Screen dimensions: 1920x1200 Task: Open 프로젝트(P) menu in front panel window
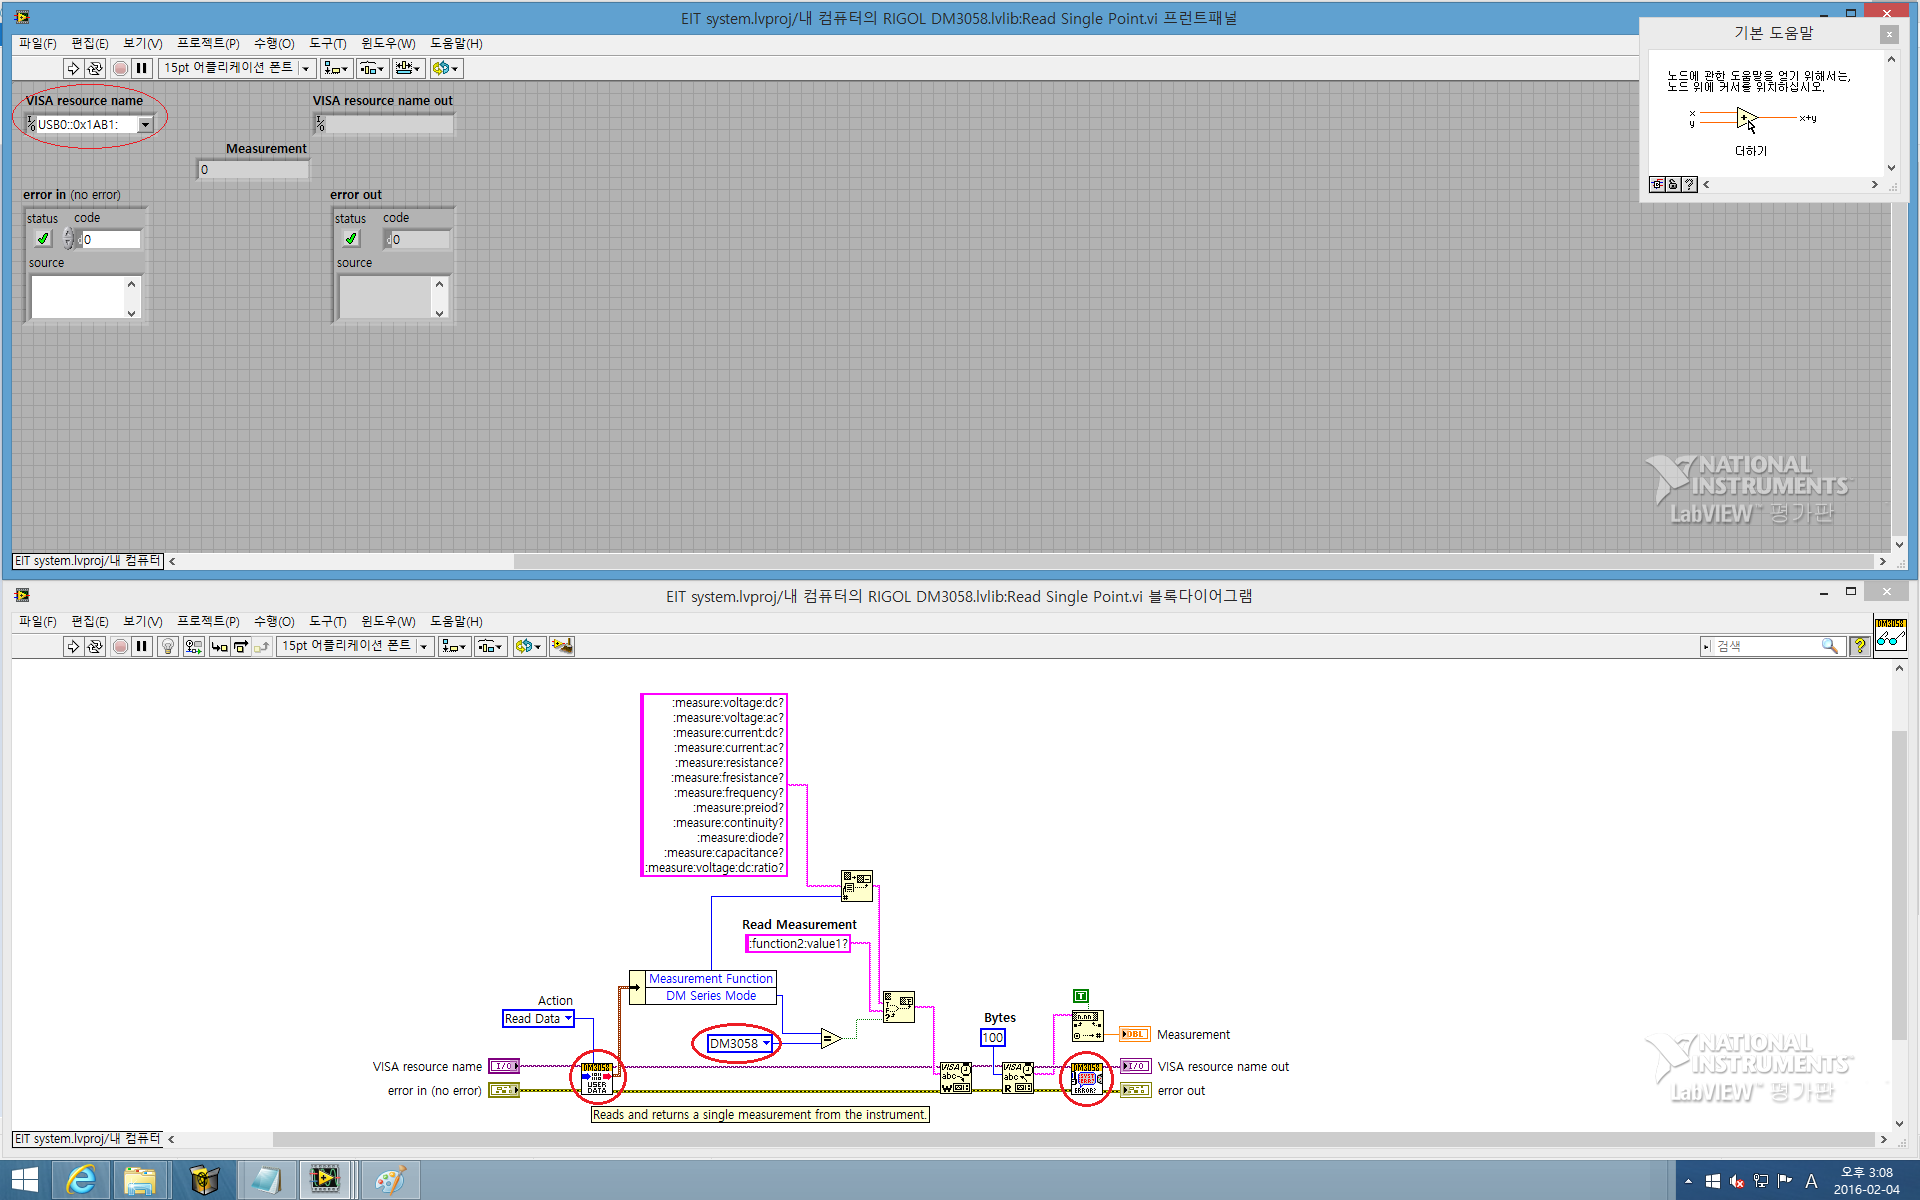click(208, 43)
